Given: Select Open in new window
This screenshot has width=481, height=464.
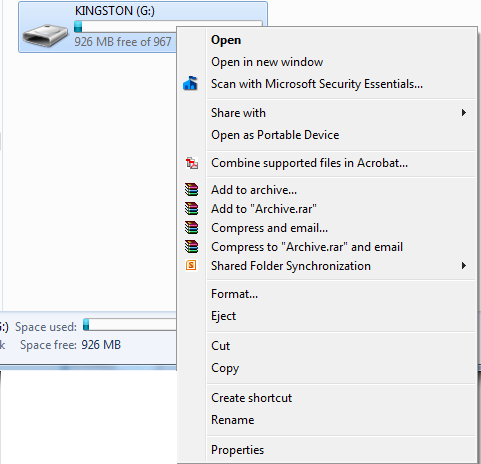Looking at the screenshot, I should pyautogui.click(x=326, y=62).
